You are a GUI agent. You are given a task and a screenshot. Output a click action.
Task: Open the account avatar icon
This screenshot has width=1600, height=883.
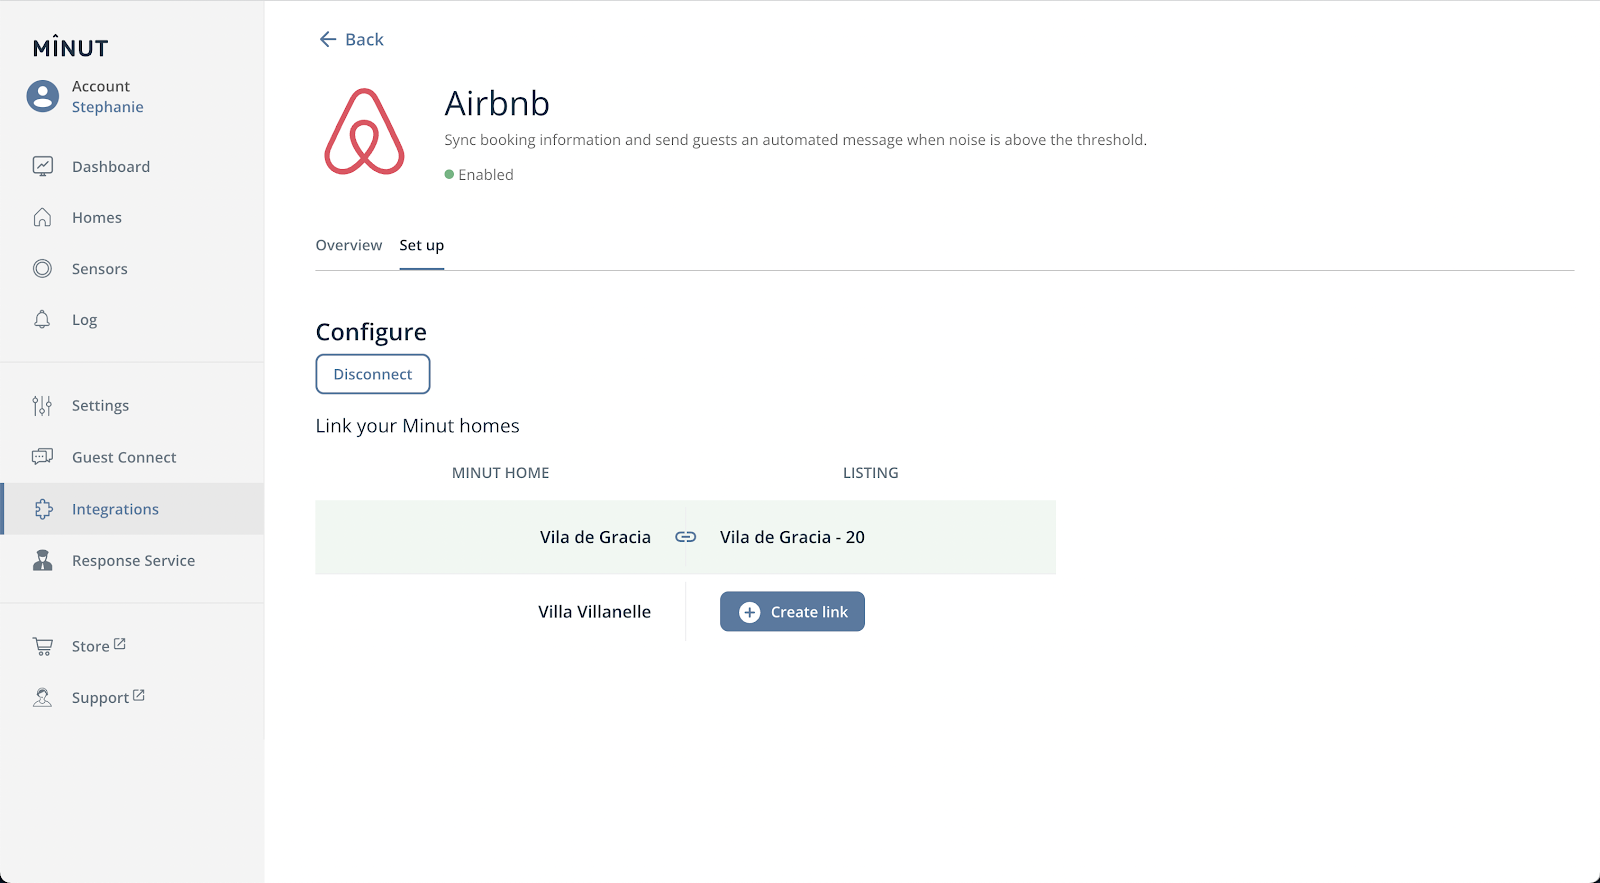[43, 96]
